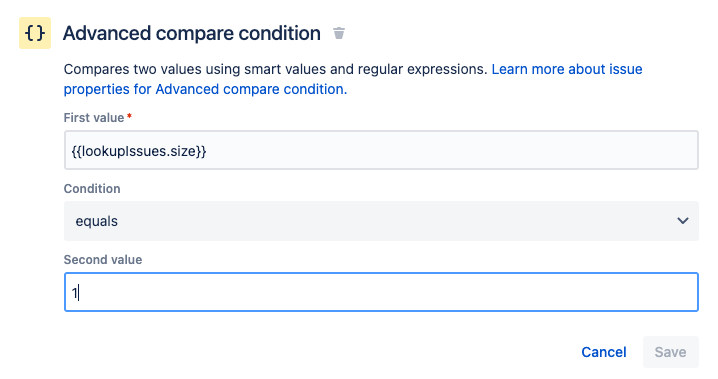Image resolution: width=718 pixels, height=379 pixels.
Task: Save the advanced compare condition
Action: click(x=670, y=352)
